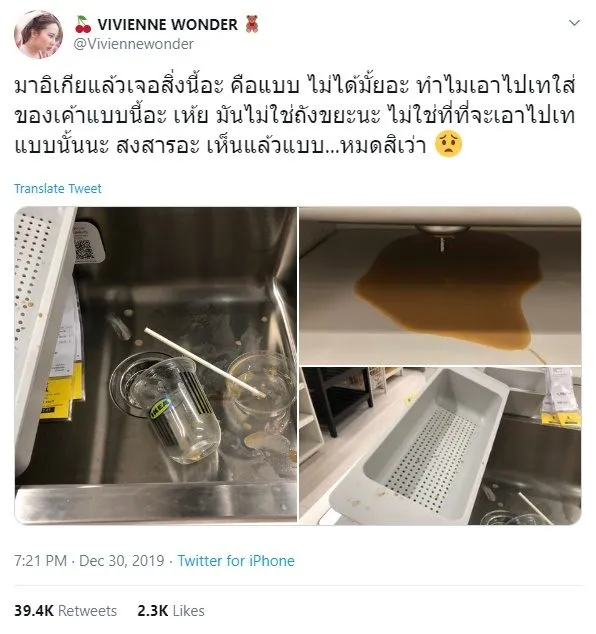Viewport: 596px width, 634px height.
Task: Click the teddy bear emoji after the name
Action: 252,24
